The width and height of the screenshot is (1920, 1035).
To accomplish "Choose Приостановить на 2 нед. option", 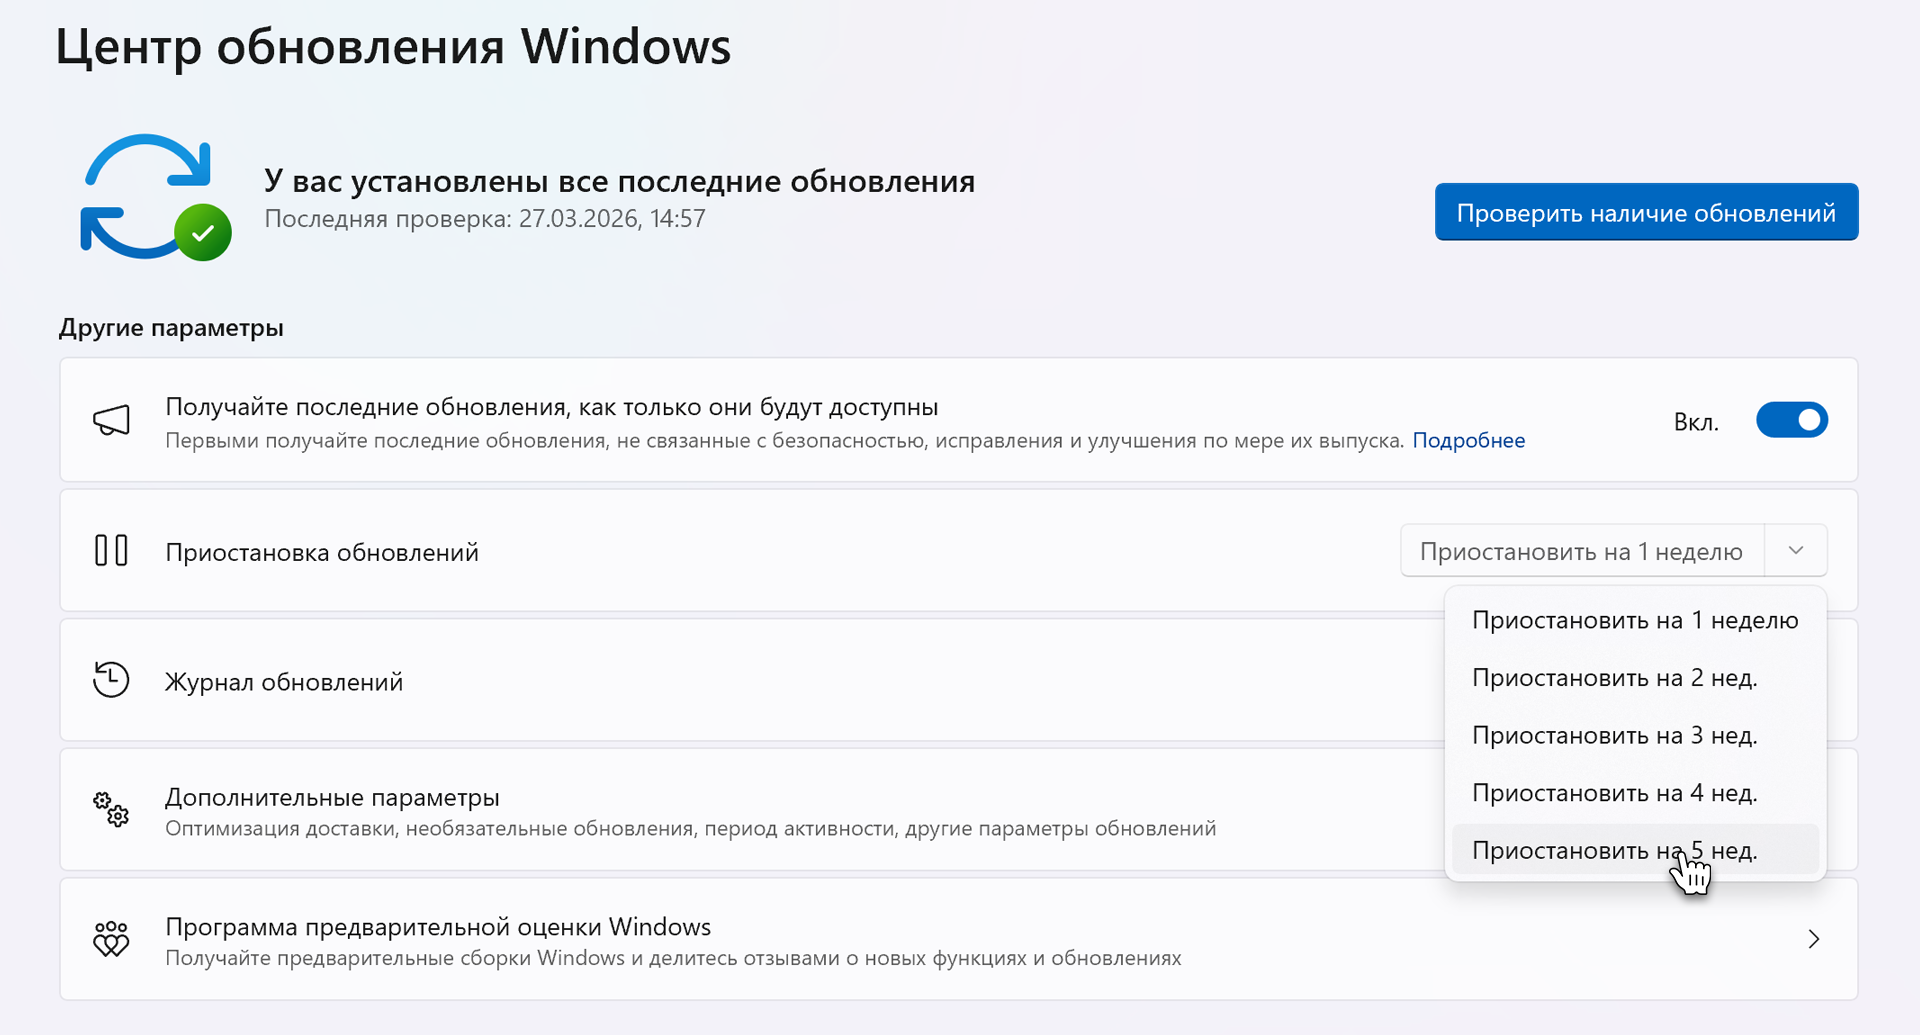I will 1614,678.
